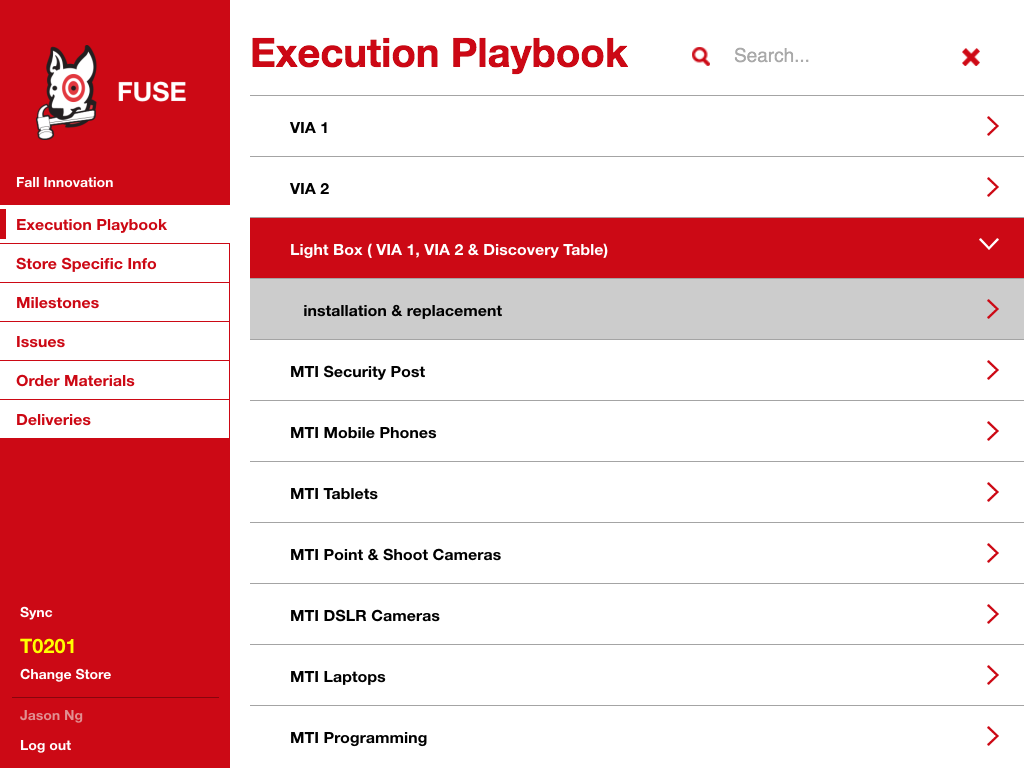Select MTI Mobile Phones row text
This screenshot has width=1024, height=768.
pyautogui.click(x=363, y=432)
